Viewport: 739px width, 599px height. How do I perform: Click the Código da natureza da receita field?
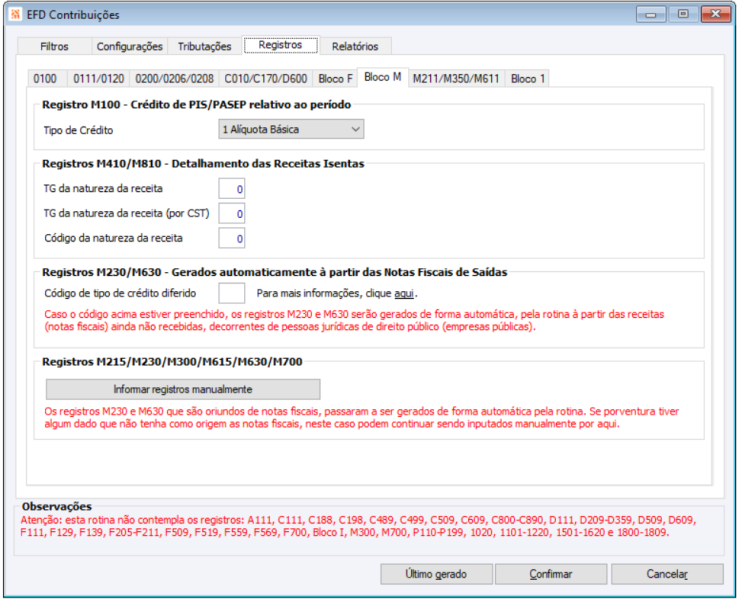pyautogui.click(x=231, y=238)
